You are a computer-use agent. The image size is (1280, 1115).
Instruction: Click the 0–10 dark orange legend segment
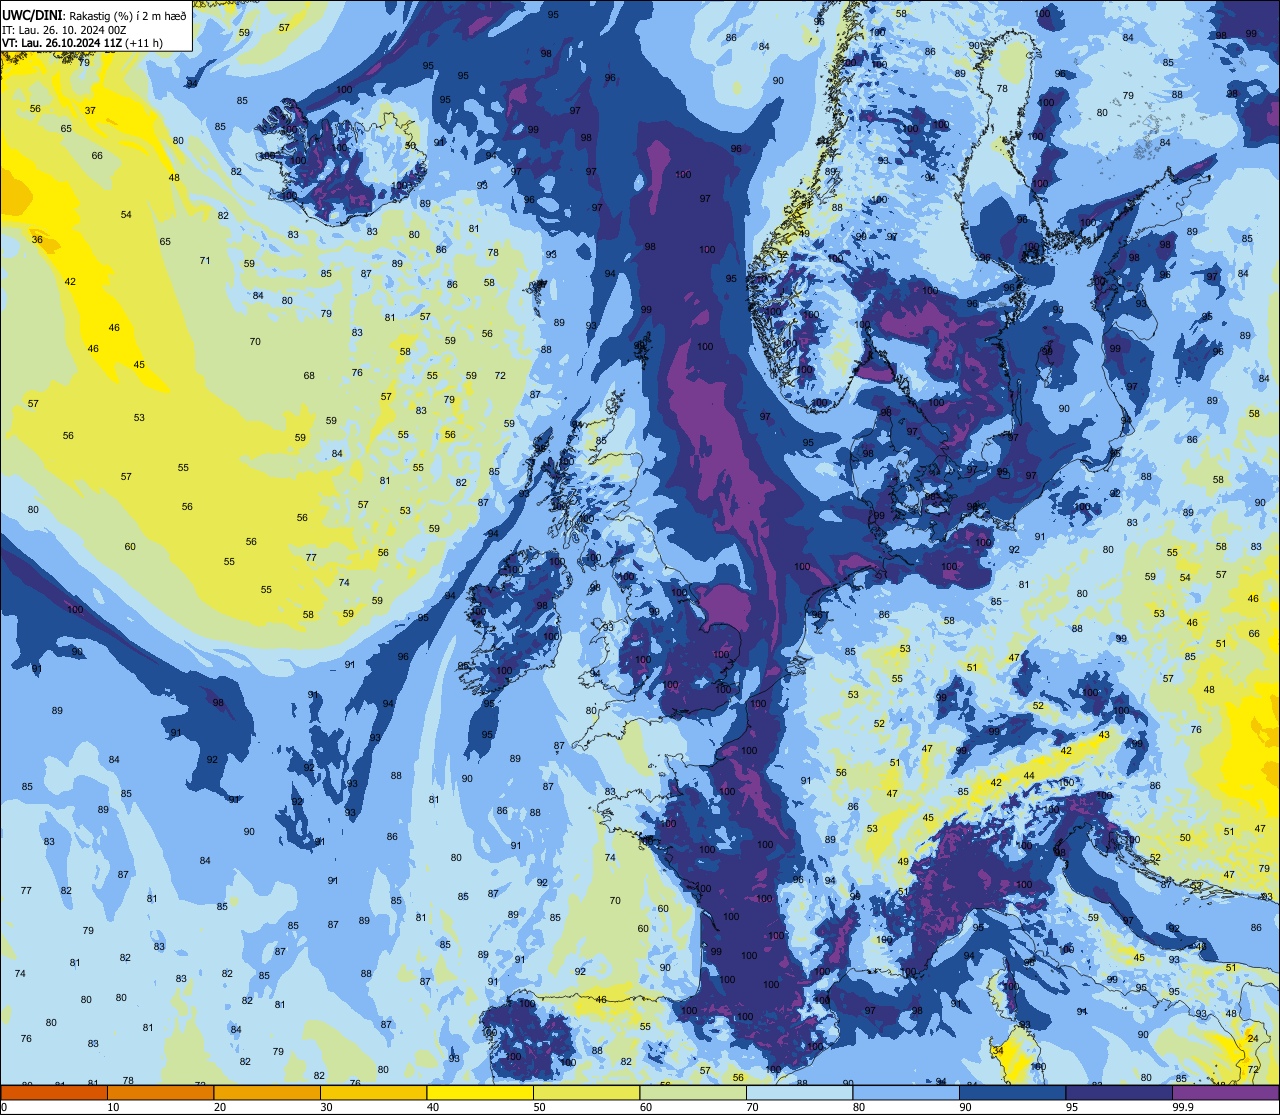pos(54,1093)
